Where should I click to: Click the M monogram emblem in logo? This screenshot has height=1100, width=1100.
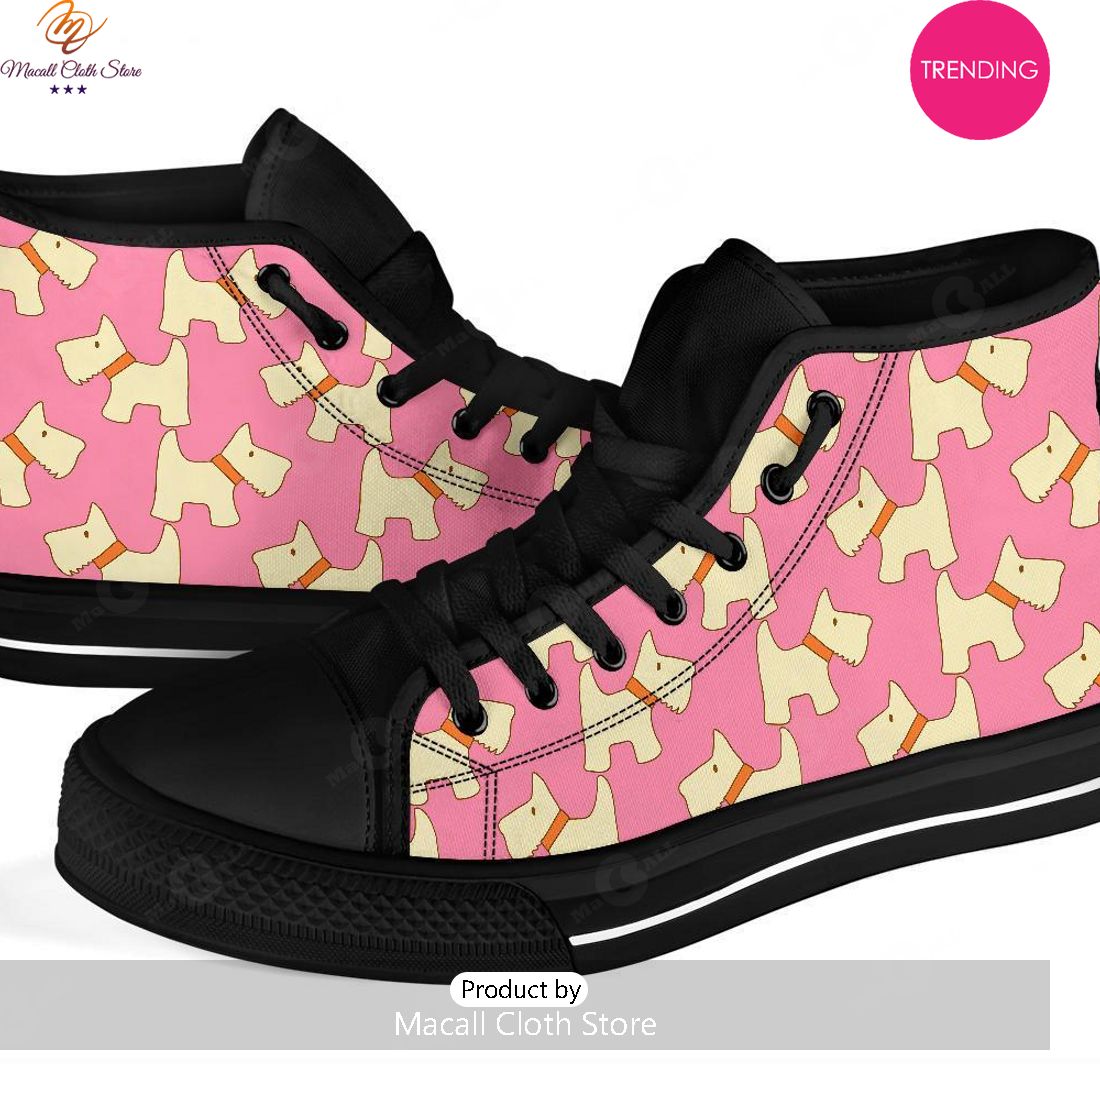tap(72, 28)
